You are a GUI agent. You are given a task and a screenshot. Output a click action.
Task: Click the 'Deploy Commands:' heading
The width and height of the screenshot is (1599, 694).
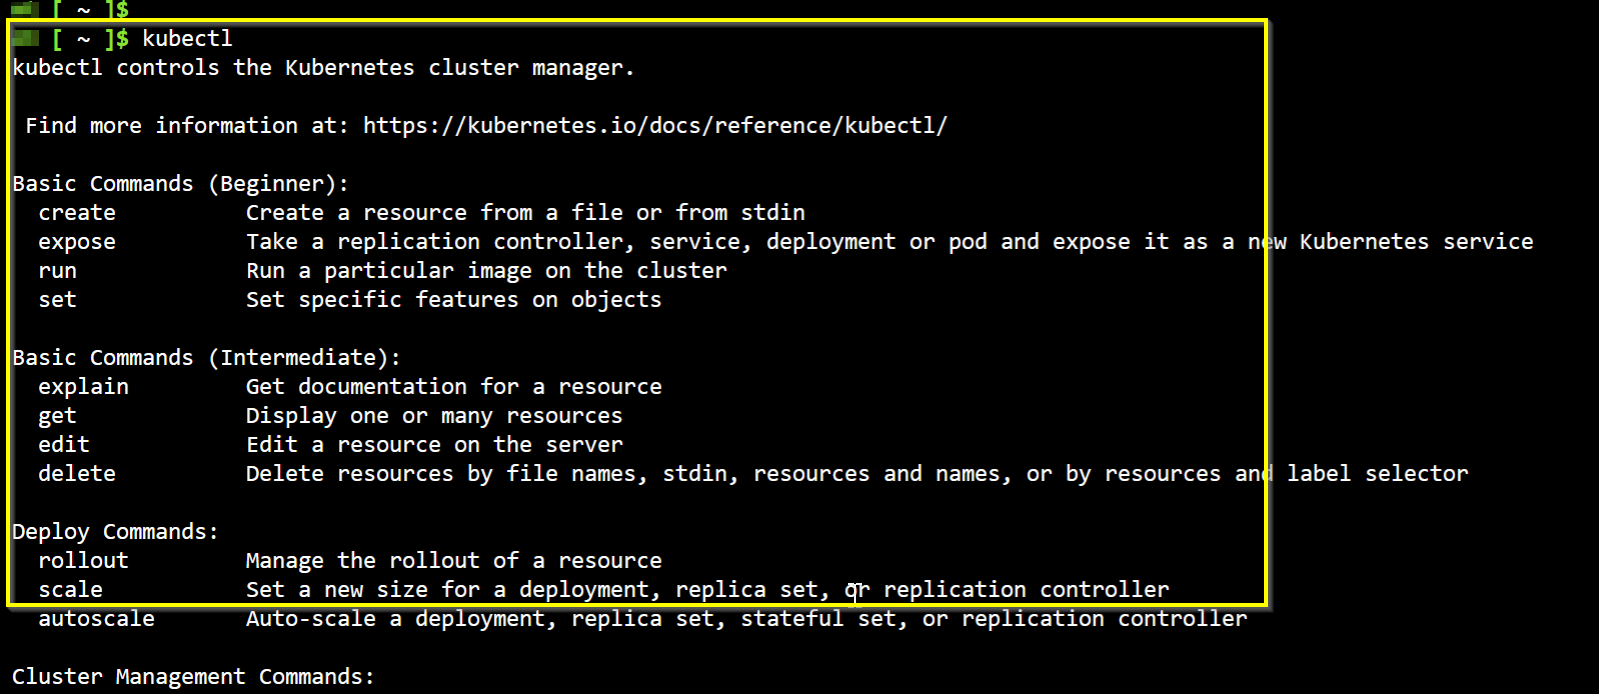click(115, 532)
